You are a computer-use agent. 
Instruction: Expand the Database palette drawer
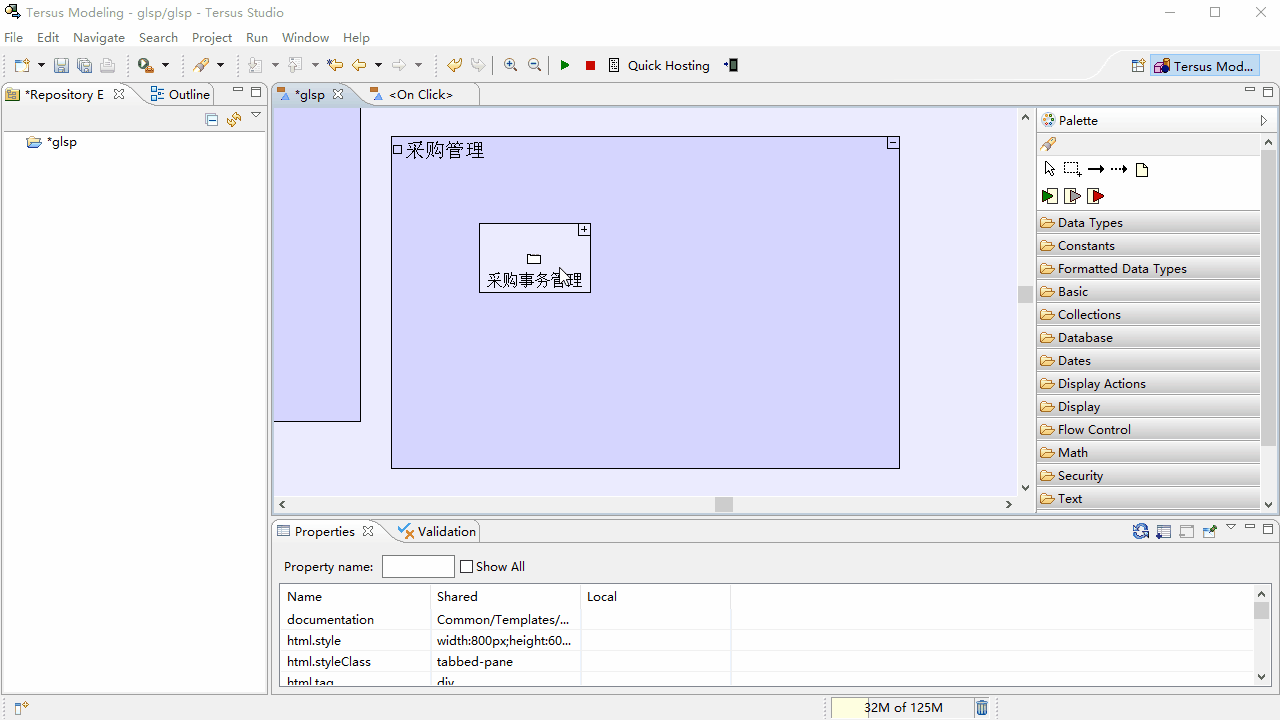coord(1149,337)
